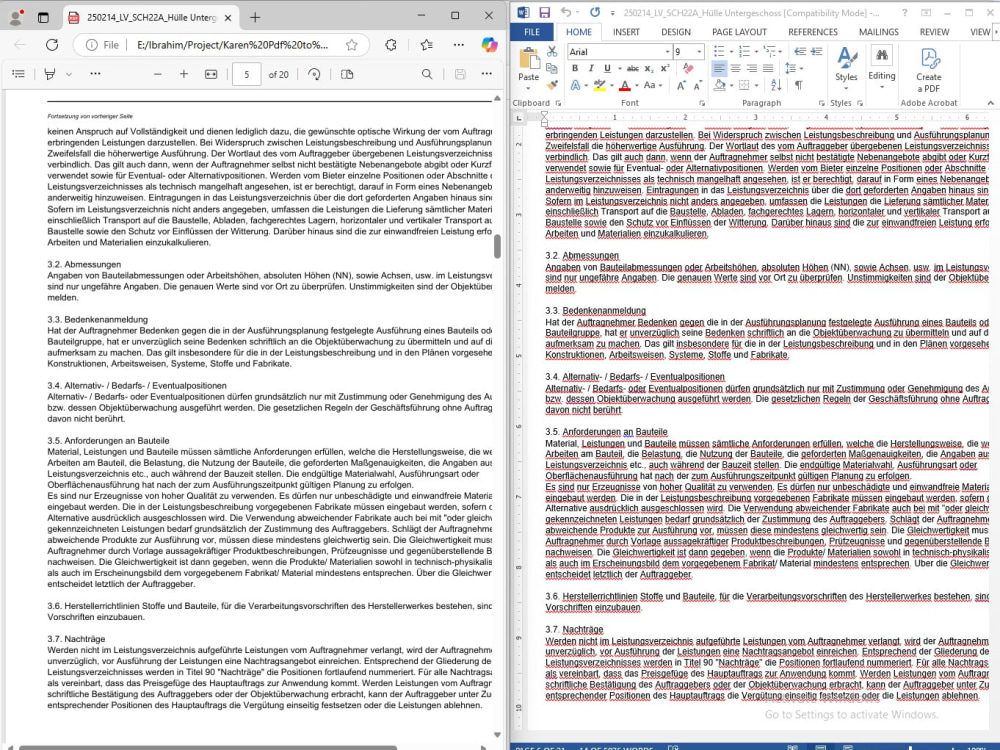1000x750 pixels.
Task: Open the Arial font name dropdown
Action: pyautogui.click(x=667, y=52)
